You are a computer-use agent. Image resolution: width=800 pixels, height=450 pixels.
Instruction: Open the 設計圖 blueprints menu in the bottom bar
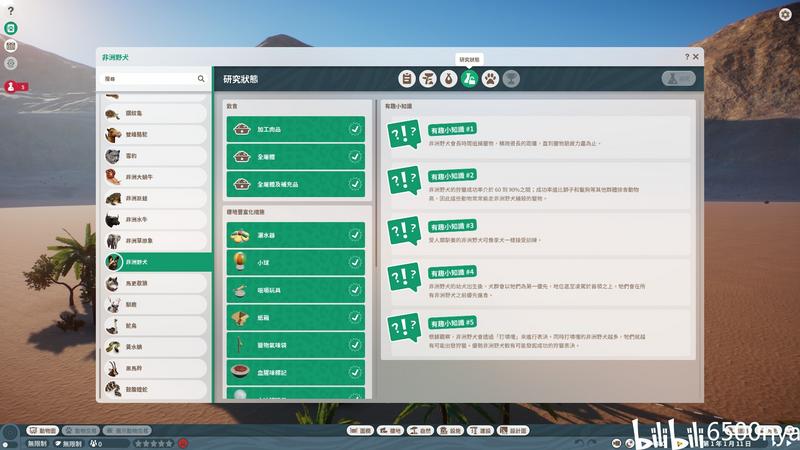point(514,431)
